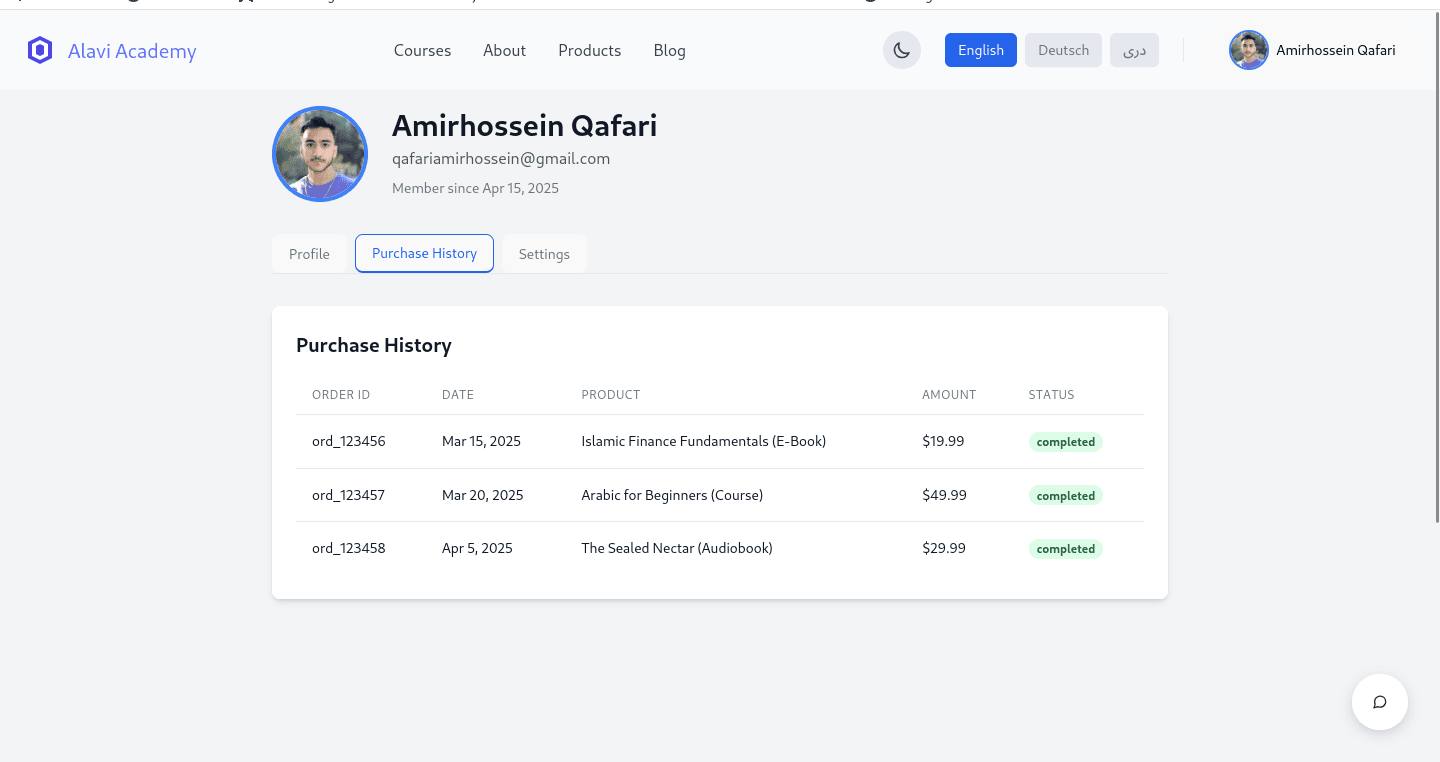
Task: Click the small header user avatar
Action: (1249, 50)
